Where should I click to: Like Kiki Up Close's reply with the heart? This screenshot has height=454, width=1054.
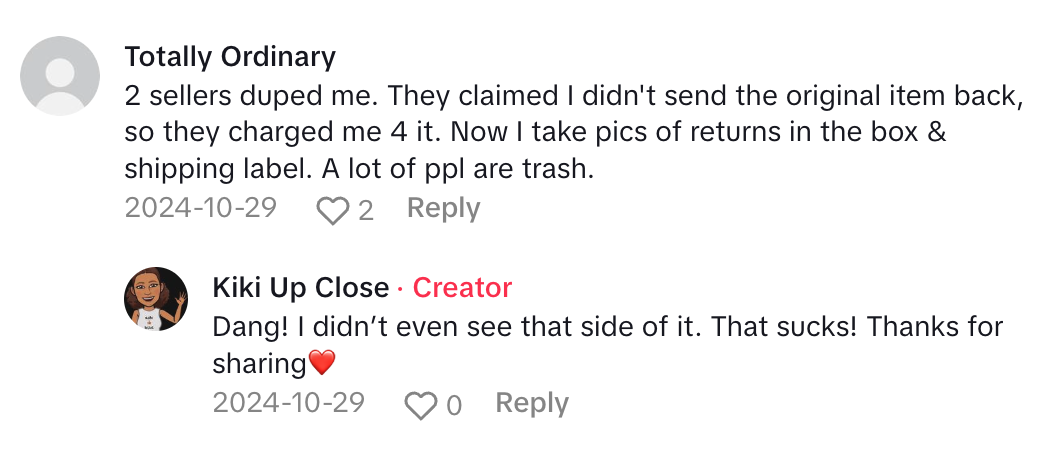pos(421,405)
